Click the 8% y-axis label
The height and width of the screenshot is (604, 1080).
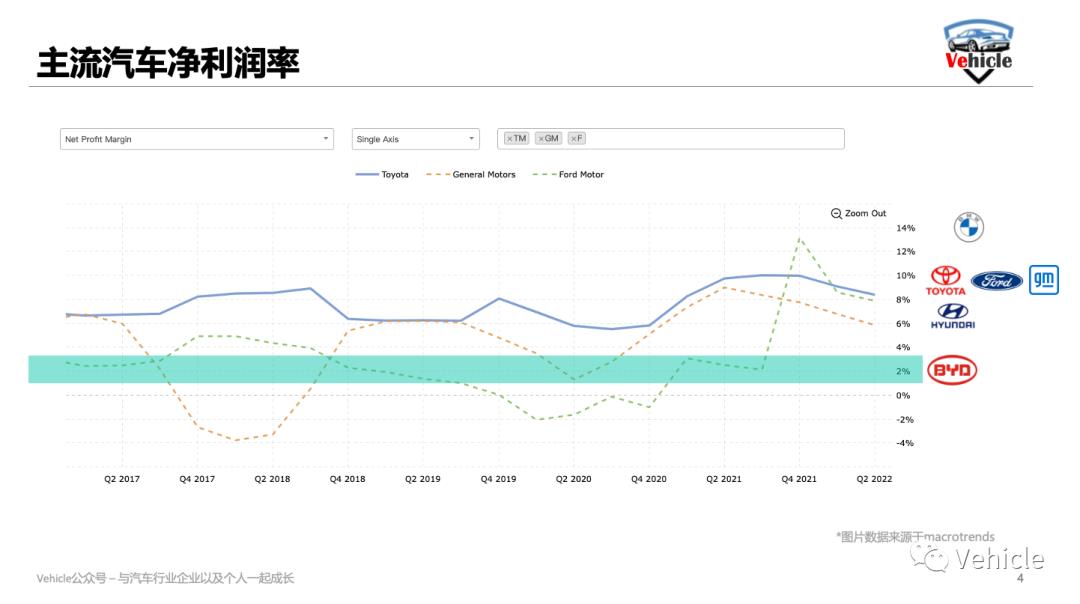coord(903,300)
